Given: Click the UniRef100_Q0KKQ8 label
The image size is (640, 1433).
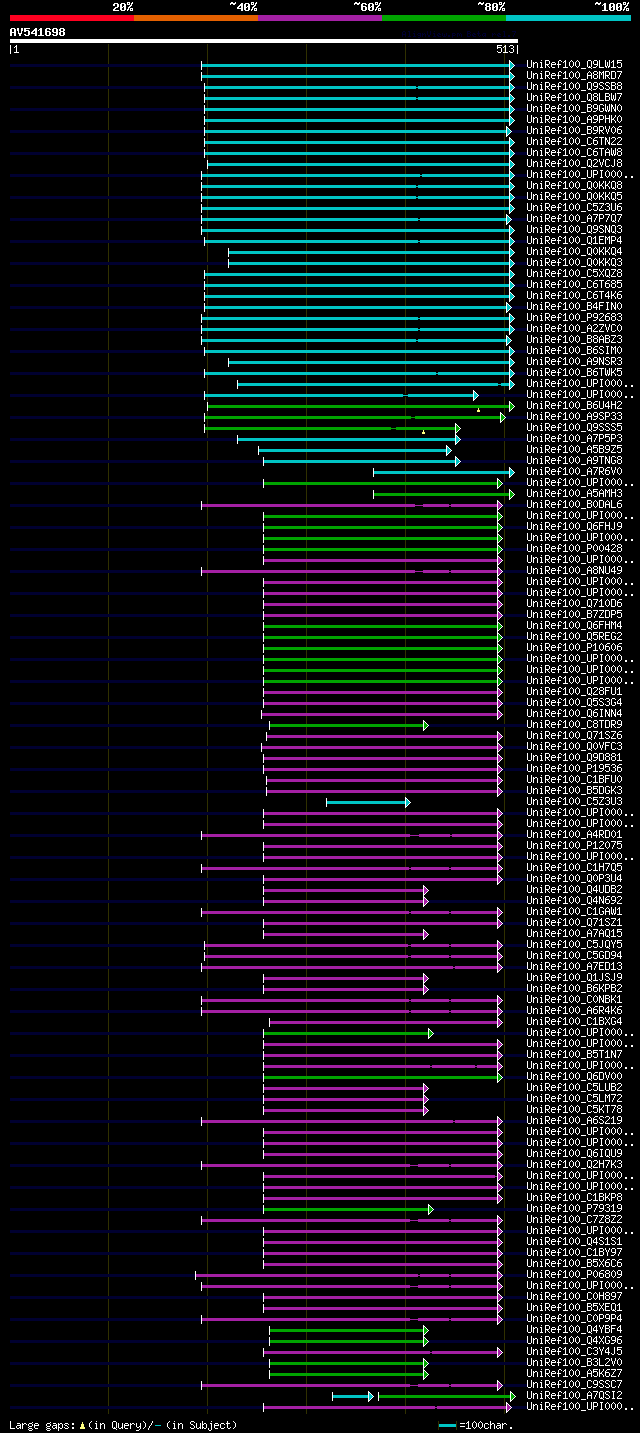Looking at the screenshot, I should click(574, 185).
